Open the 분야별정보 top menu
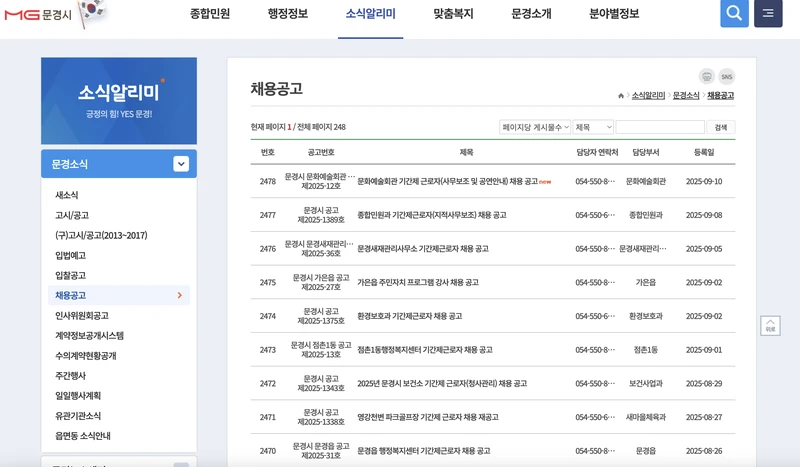Image resolution: width=800 pixels, height=467 pixels. point(614,14)
